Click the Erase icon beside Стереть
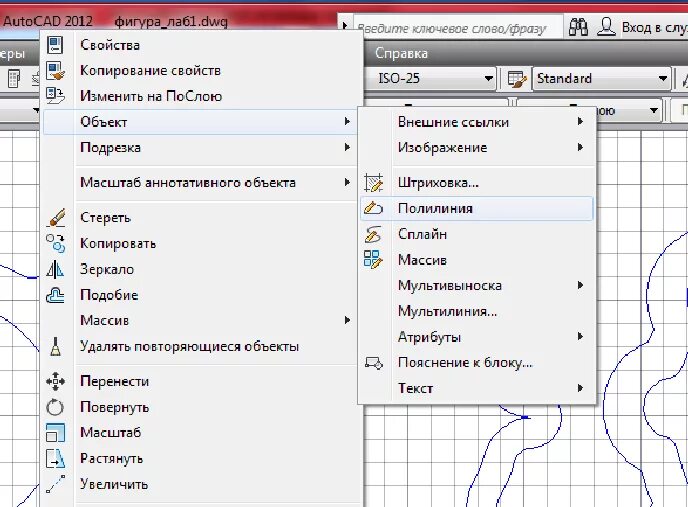Screen dimensions: 688x507 (x=55, y=217)
